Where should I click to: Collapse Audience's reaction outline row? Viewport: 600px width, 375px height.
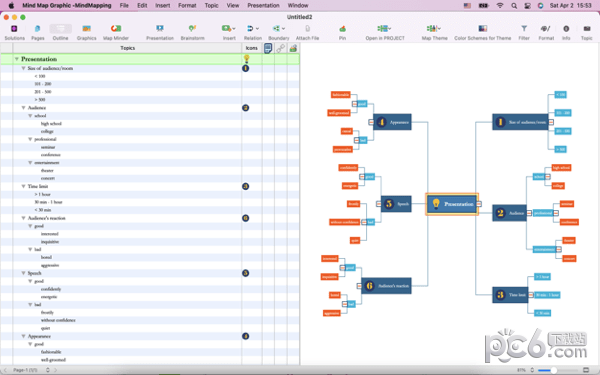23,218
